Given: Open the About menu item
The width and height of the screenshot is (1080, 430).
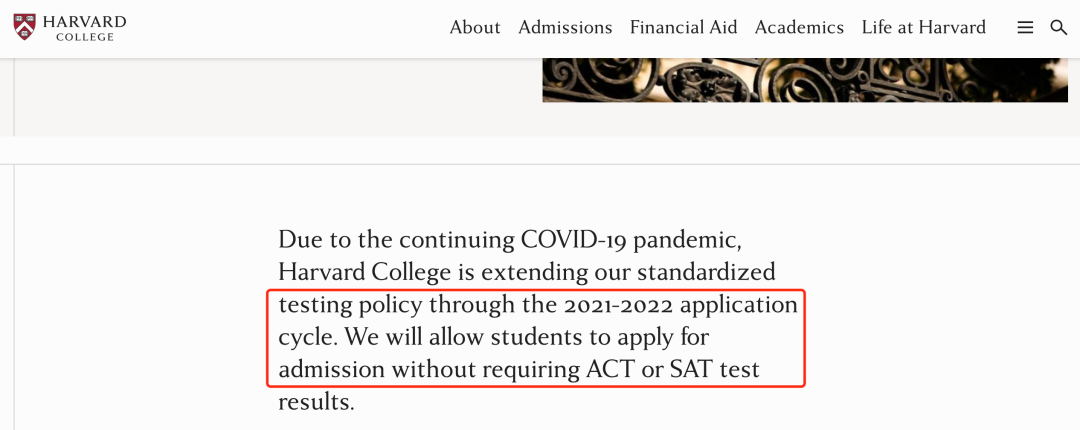Looking at the screenshot, I should coord(475,28).
